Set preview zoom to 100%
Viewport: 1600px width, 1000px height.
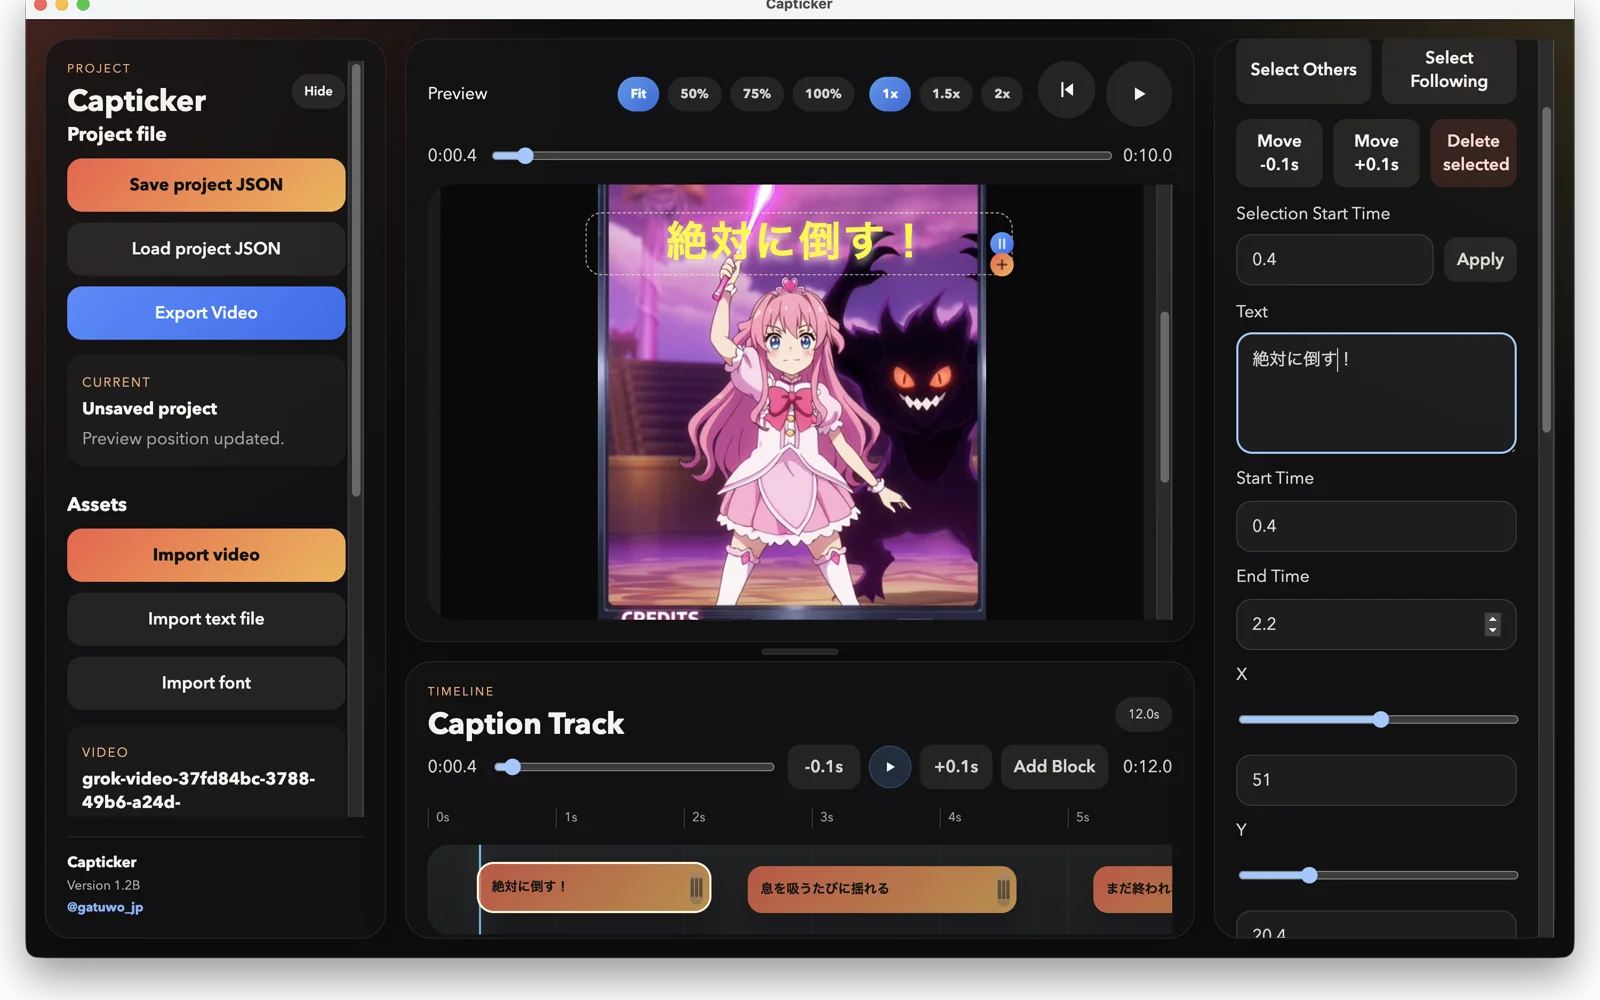(x=823, y=94)
